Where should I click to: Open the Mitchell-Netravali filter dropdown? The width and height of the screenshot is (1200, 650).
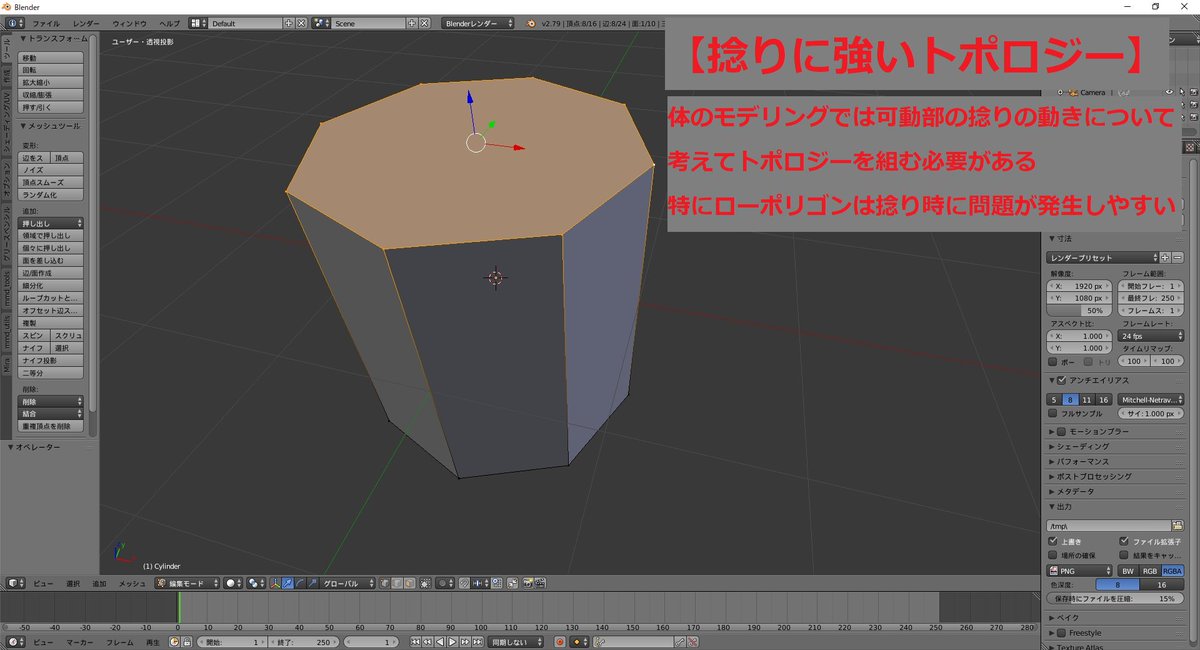pos(1152,399)
